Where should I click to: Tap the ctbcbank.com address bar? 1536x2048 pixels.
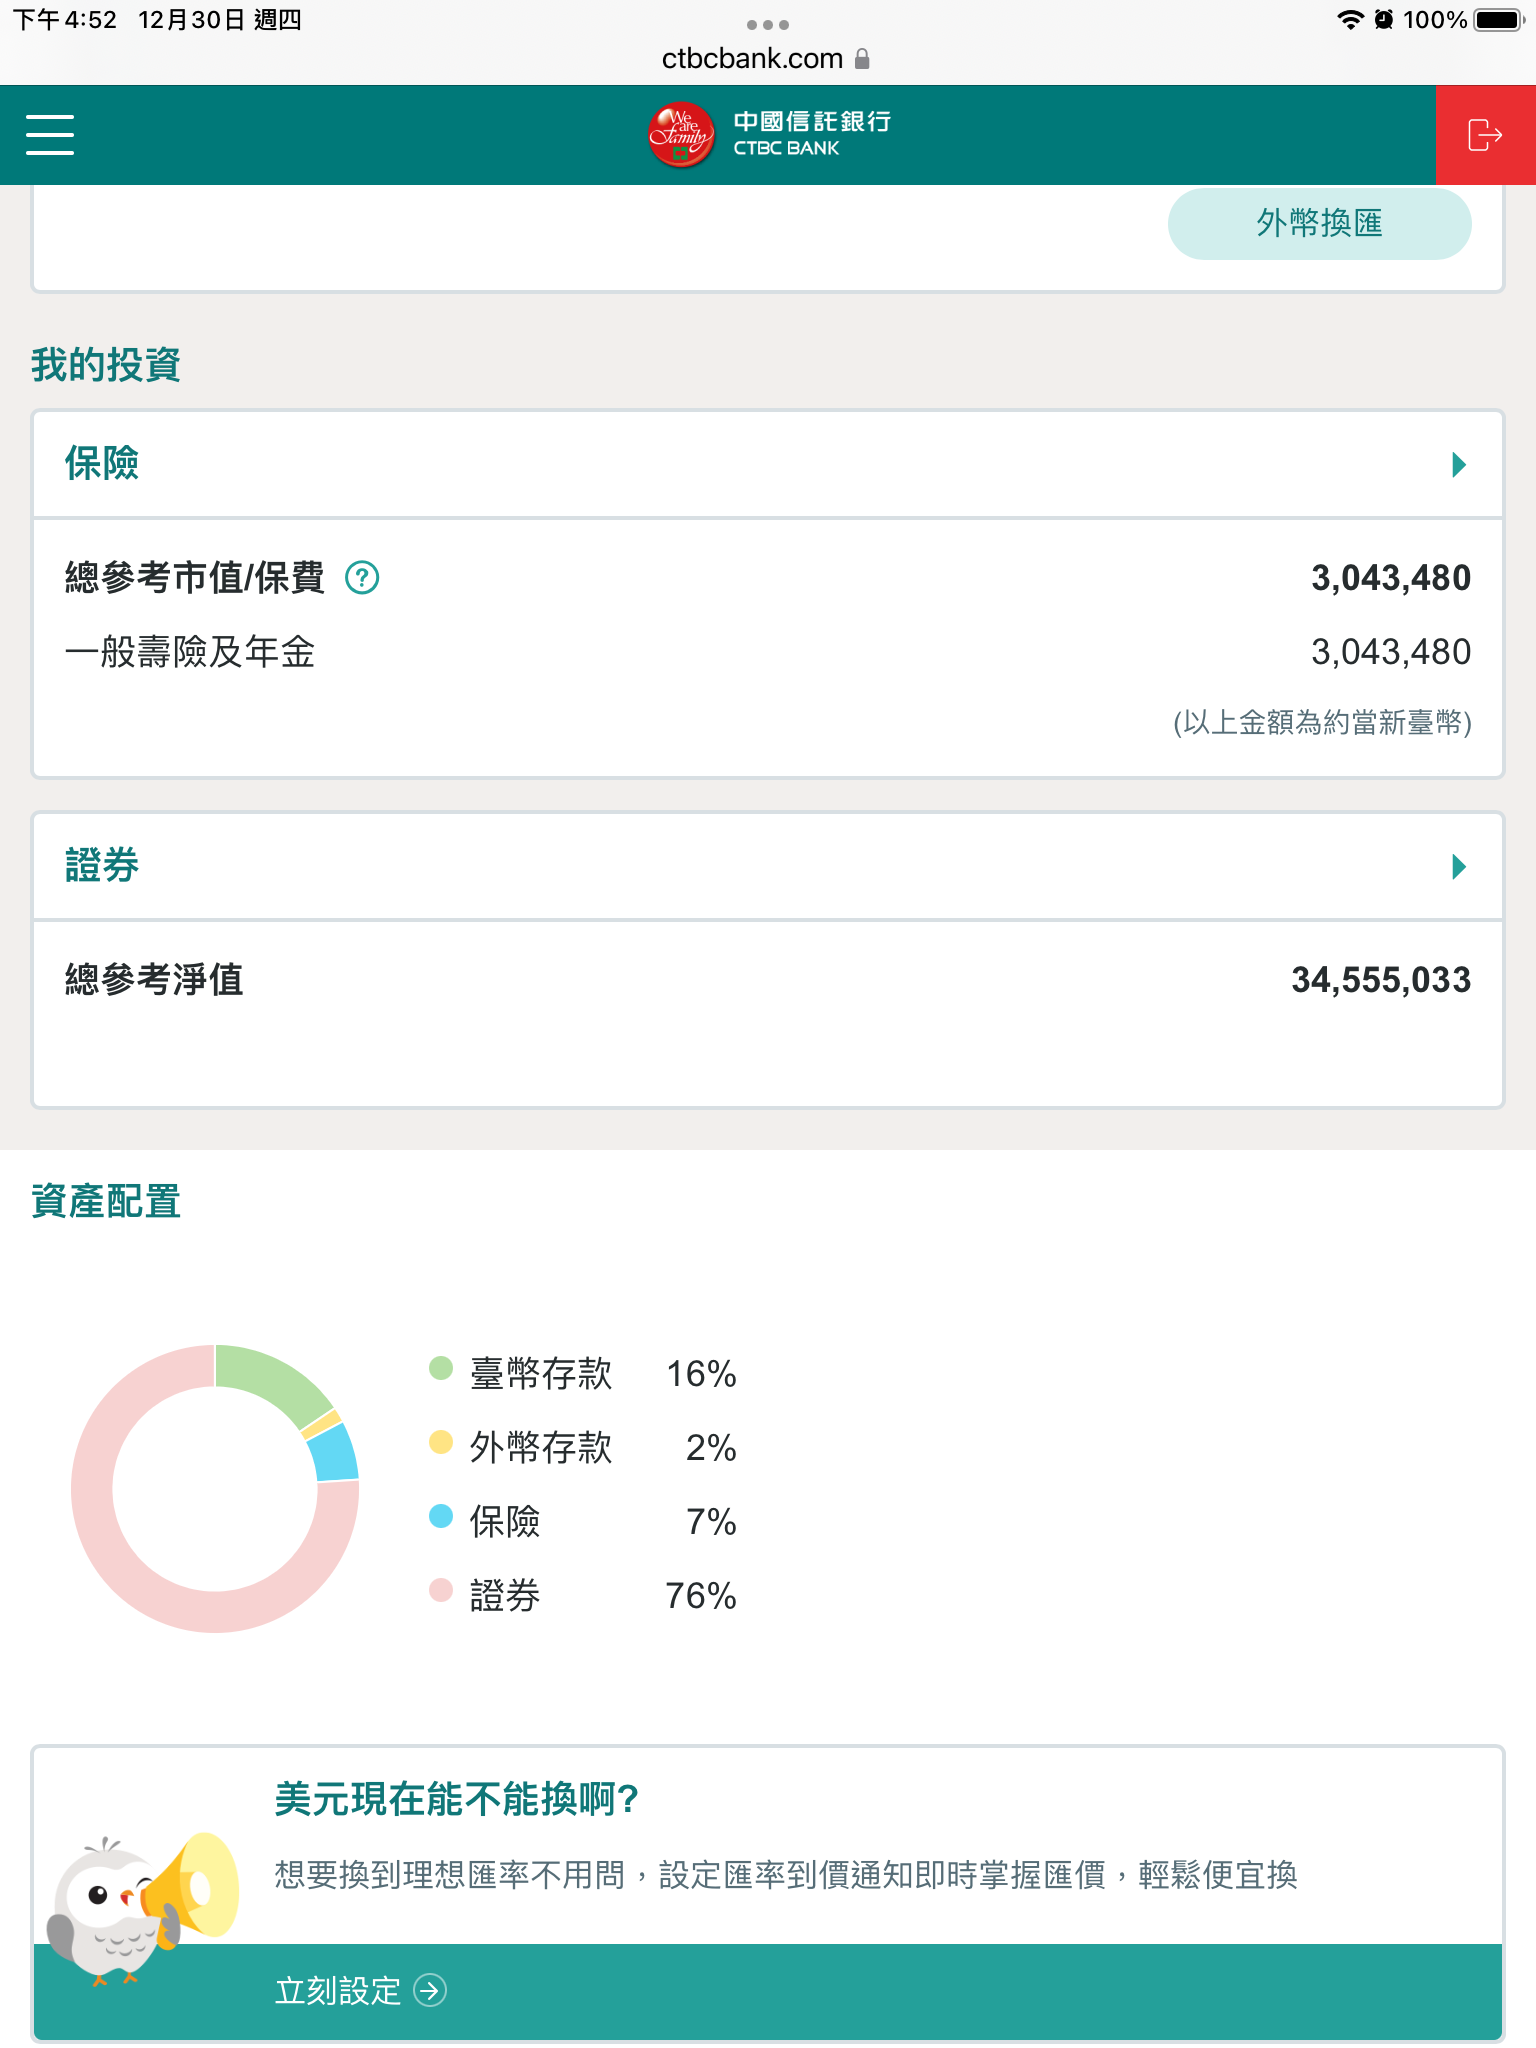click(x=753, y=59)
